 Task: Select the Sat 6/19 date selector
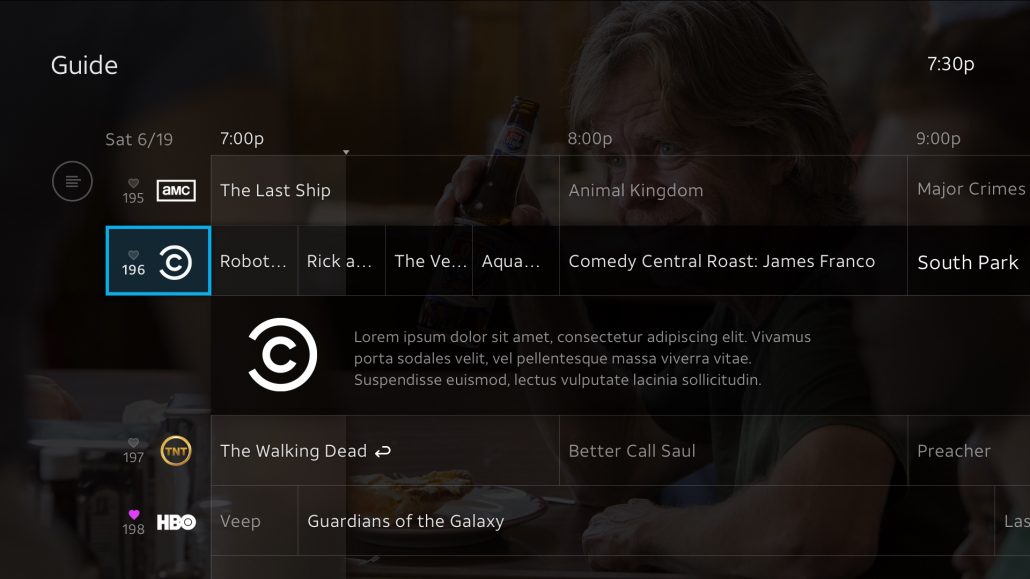coord(139,139)
